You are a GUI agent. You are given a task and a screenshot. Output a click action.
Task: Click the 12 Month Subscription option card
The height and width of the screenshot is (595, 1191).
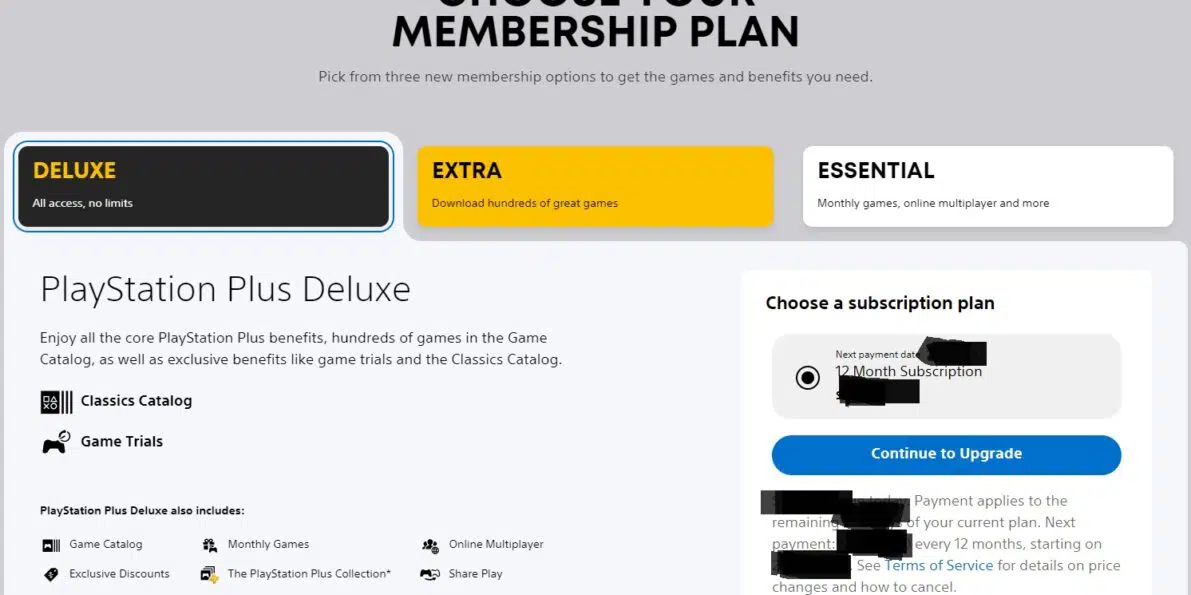946,376
